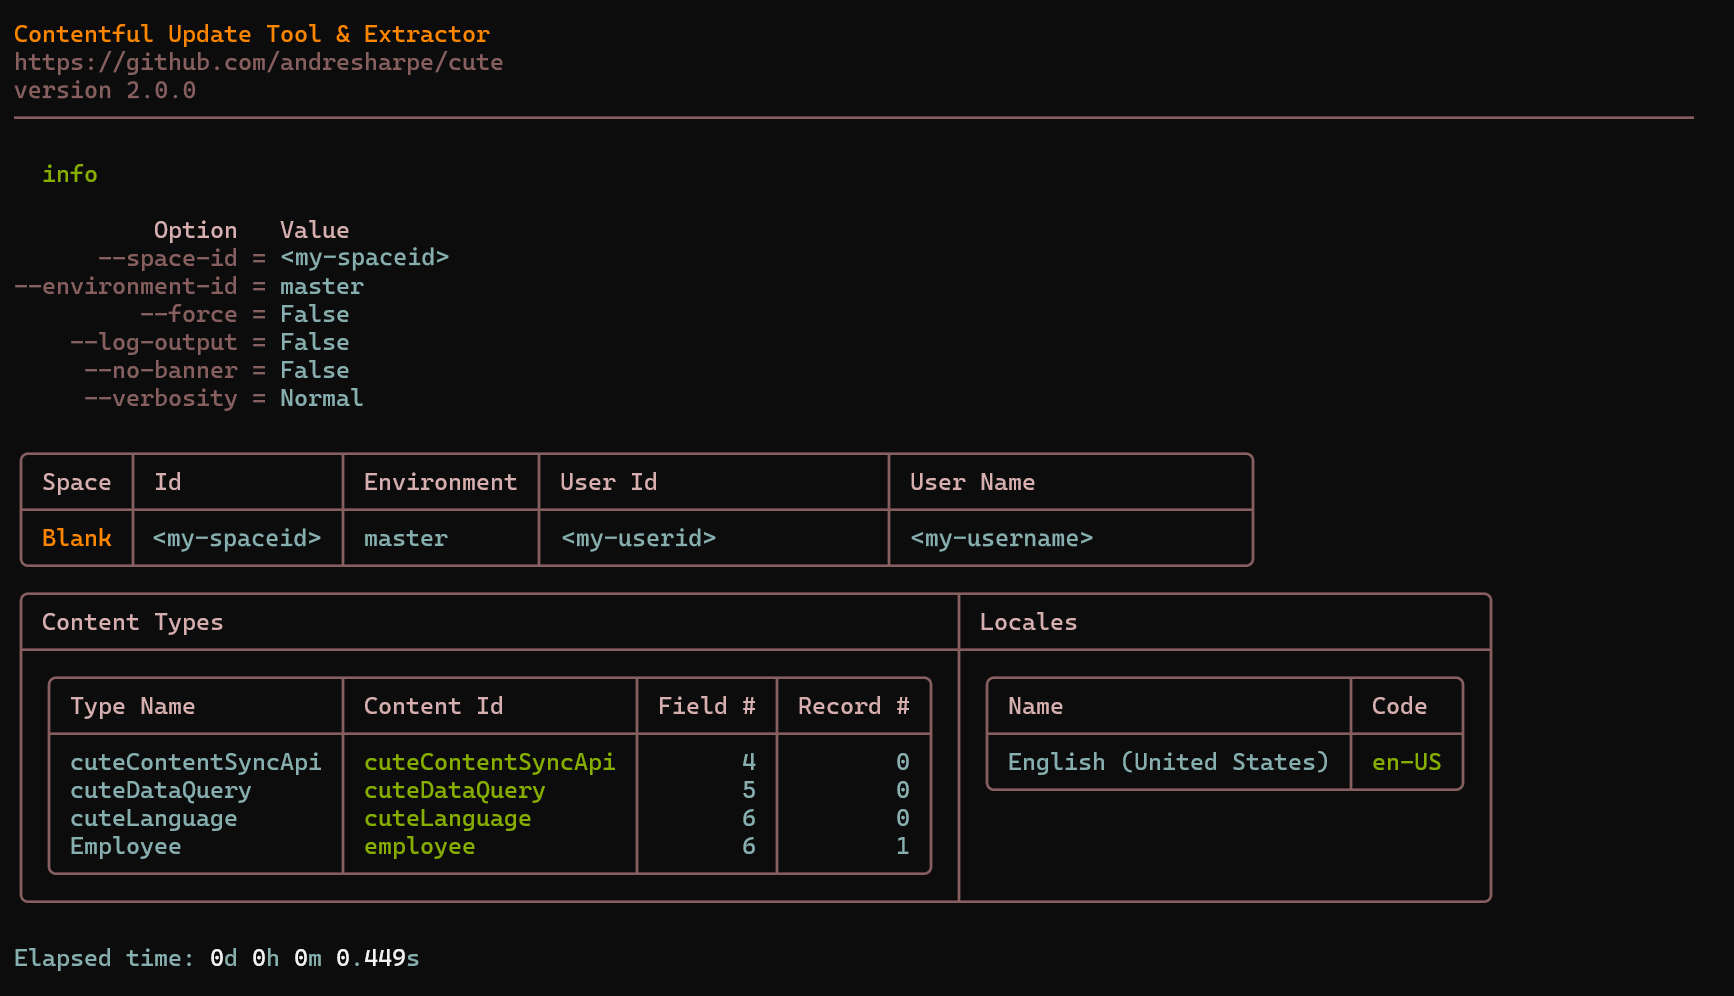The height and width of the screenshot is (996, 1734).
Task: Click the 'Content Id' column header
Action: (x=433, y=706)
